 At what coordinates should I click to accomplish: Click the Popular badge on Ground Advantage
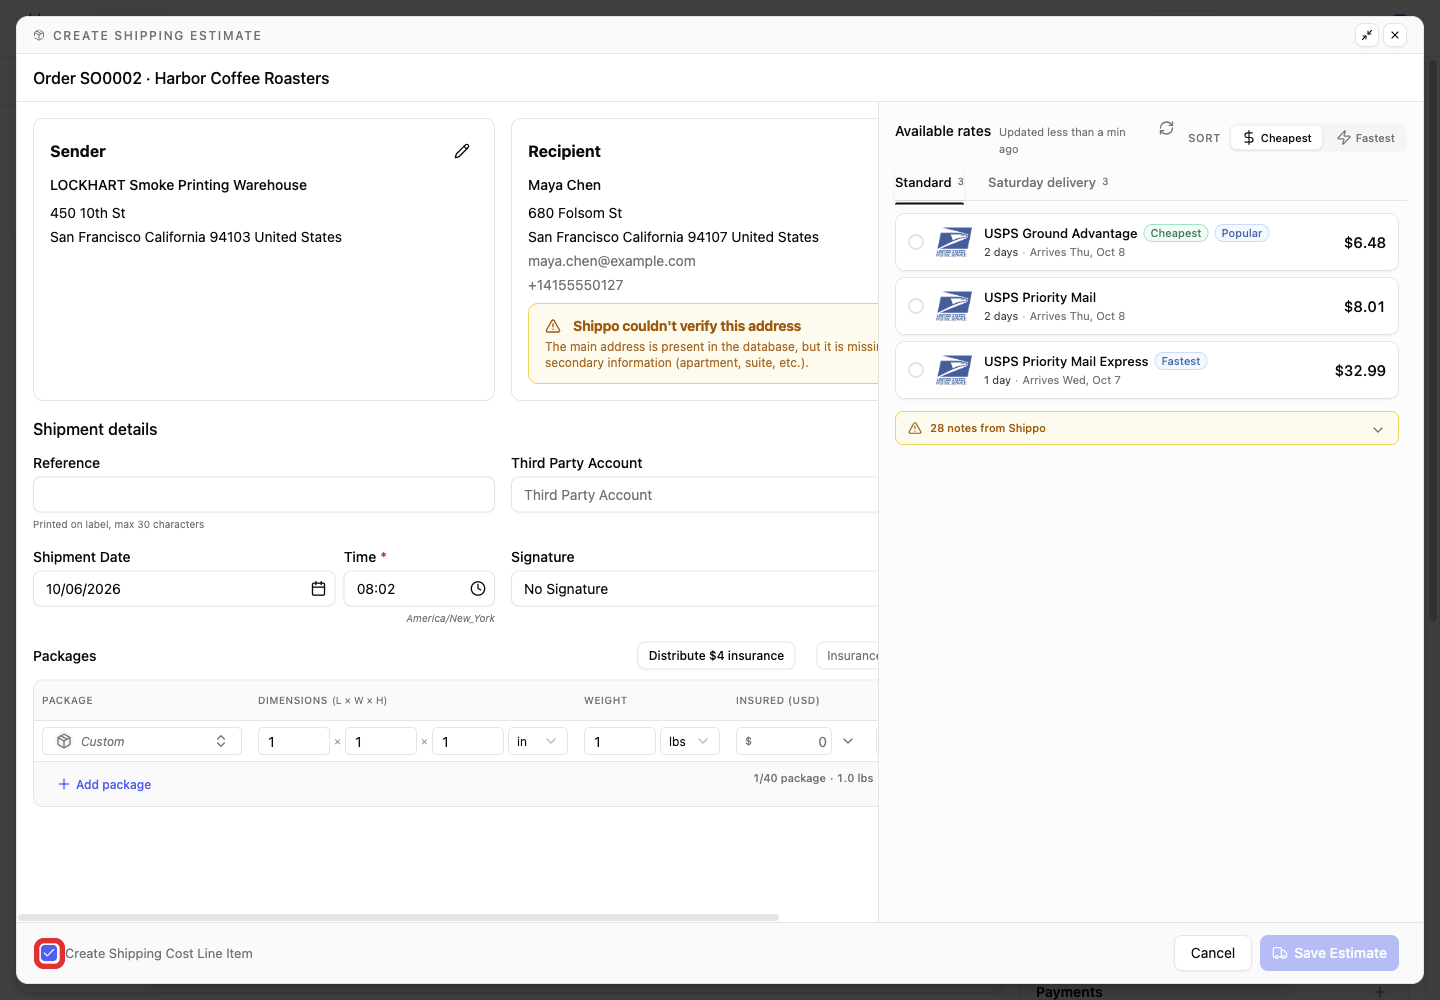click(1242, 233)
